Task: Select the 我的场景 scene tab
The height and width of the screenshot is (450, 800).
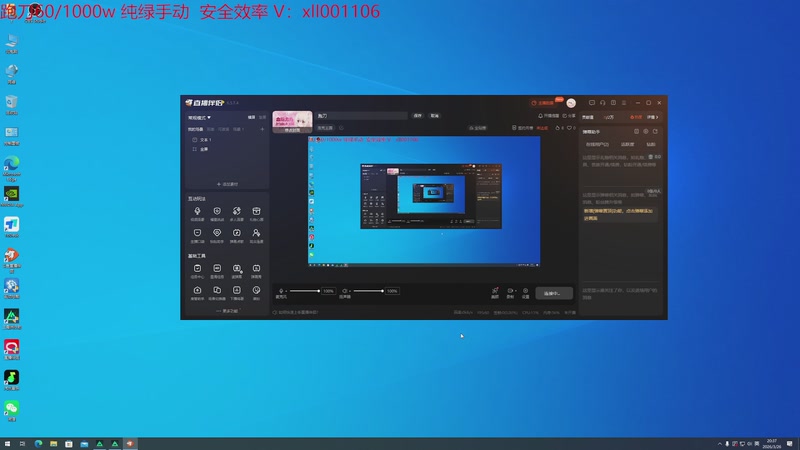Action: tap(195, 129)
